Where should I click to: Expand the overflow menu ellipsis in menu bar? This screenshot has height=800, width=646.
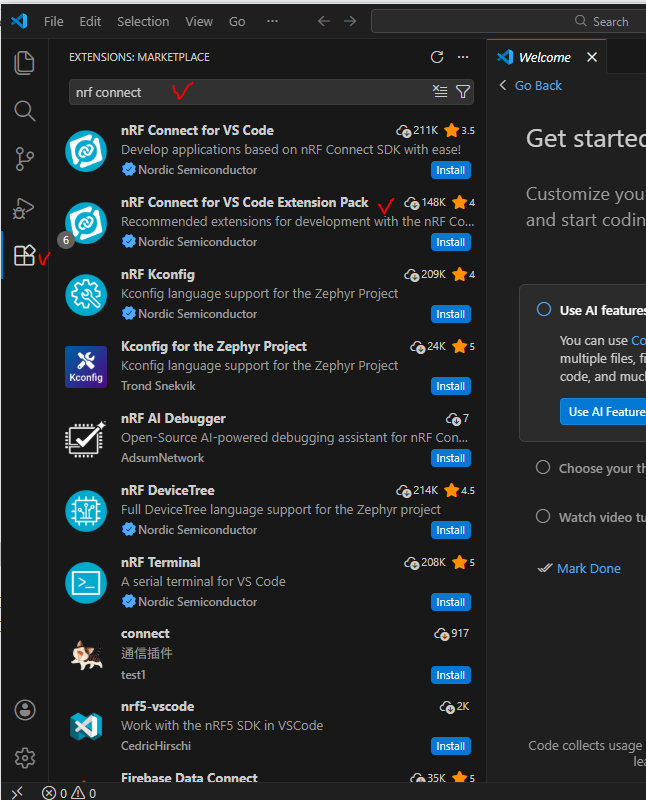tap(272, 21)
